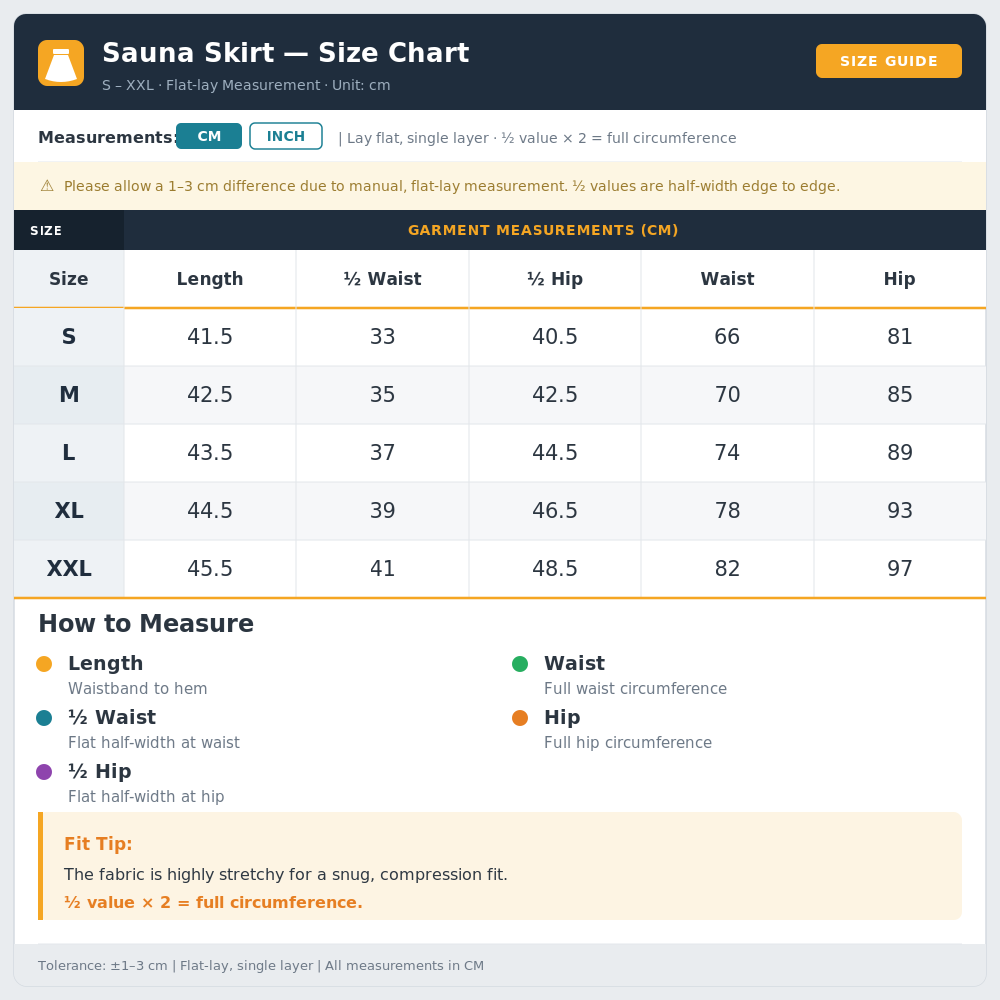Click the XL row hip value 93
1000x1000 pixels.
tap(900, 510)
